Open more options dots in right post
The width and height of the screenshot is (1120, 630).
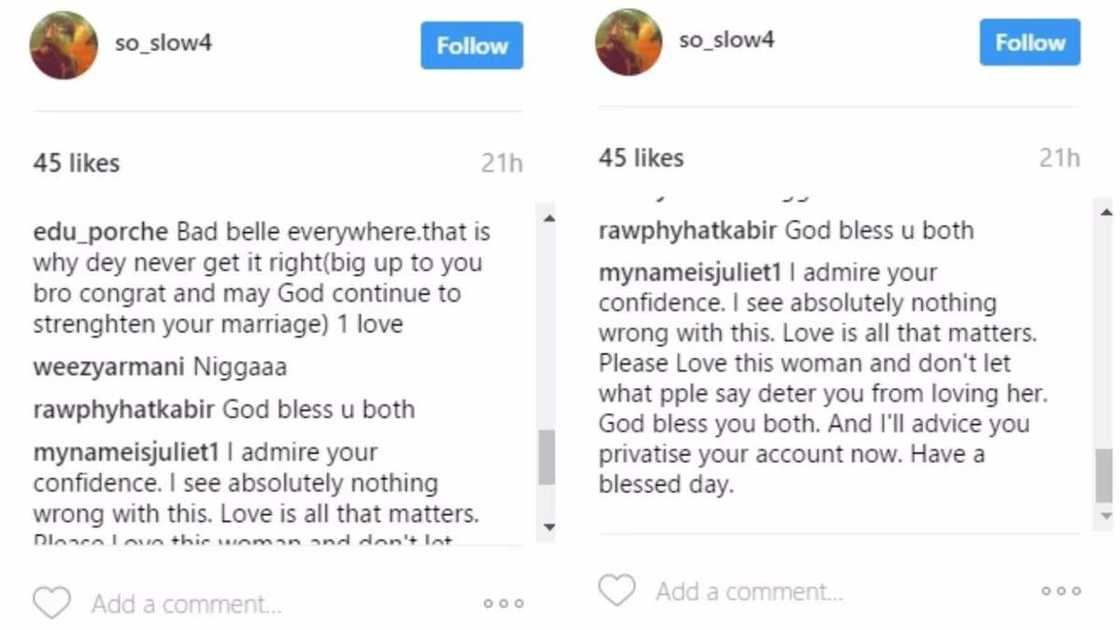tap(1061, 591)
